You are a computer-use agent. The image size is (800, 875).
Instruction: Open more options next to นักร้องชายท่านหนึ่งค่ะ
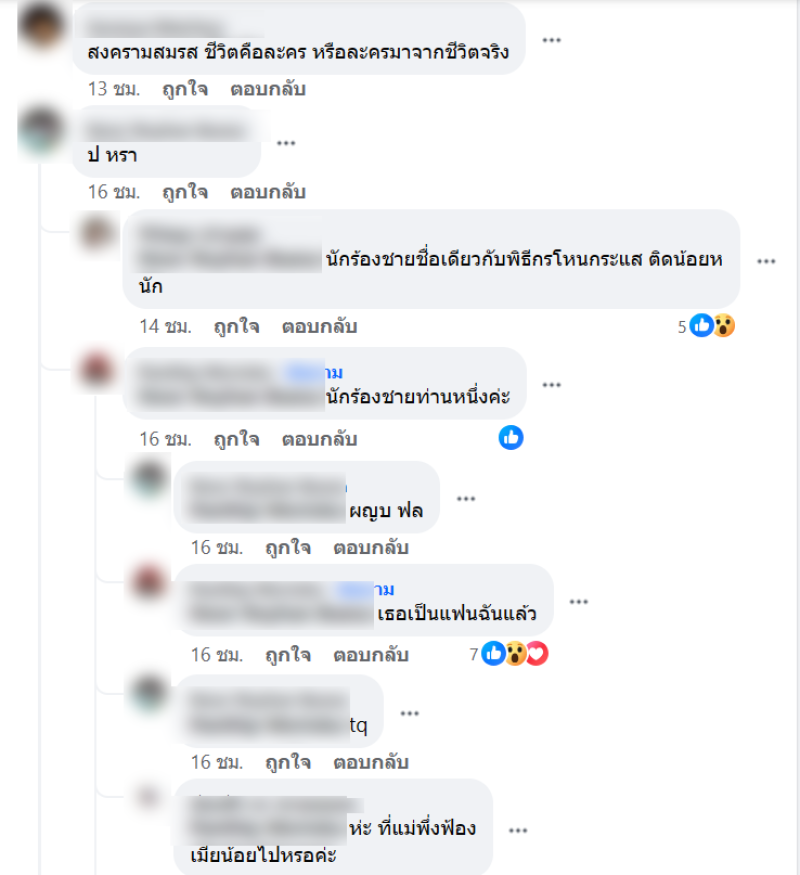tap(551, 384)
